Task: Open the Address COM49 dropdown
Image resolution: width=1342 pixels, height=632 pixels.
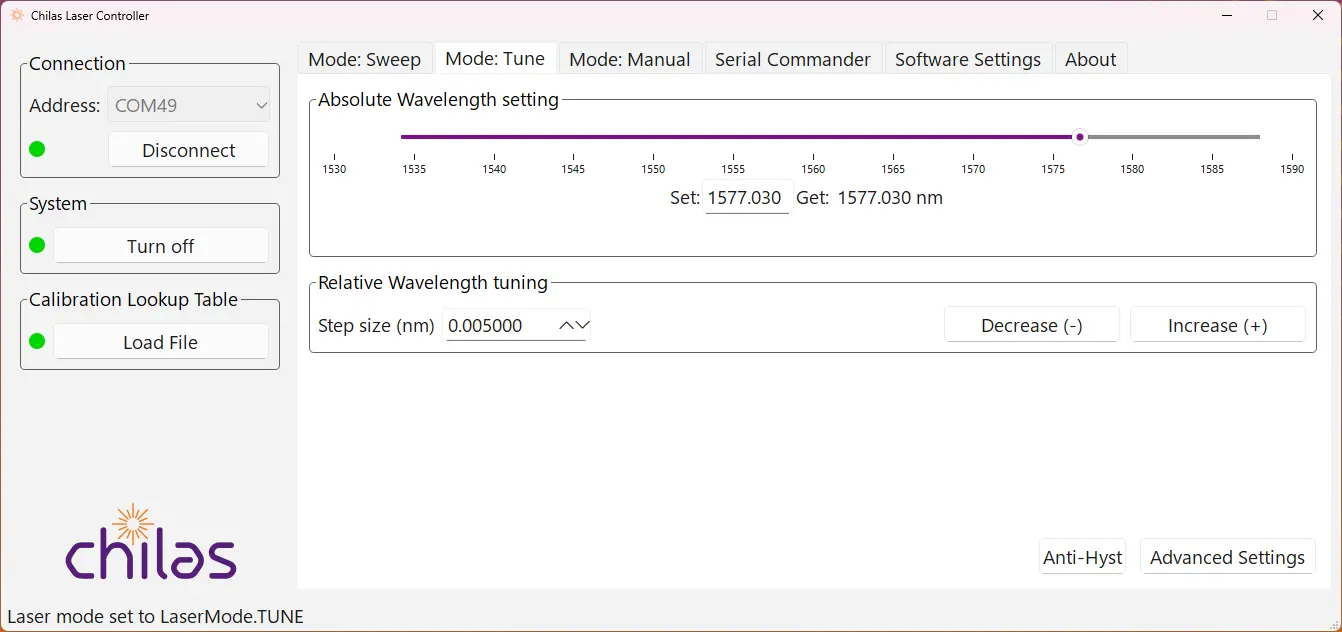Action: click(x=190, y=105)
